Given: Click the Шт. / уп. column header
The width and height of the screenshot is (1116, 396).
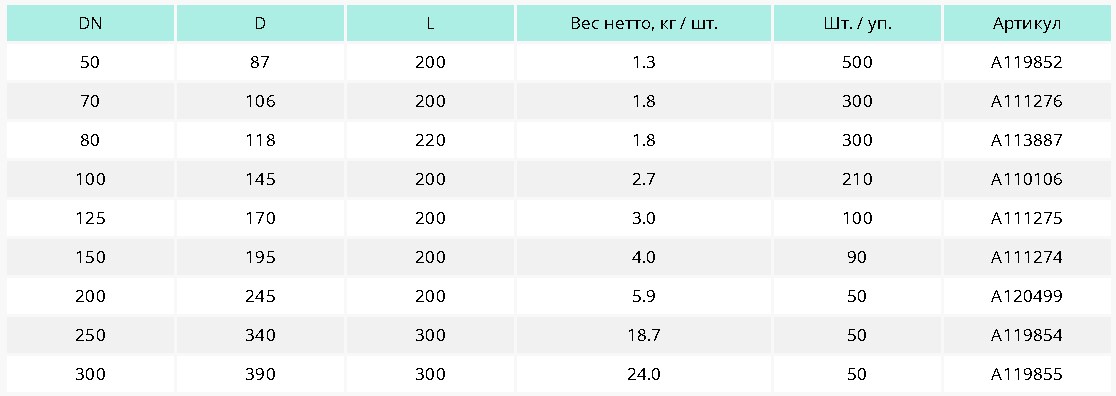Looking at the screenshot, I should tap(857, 23).
